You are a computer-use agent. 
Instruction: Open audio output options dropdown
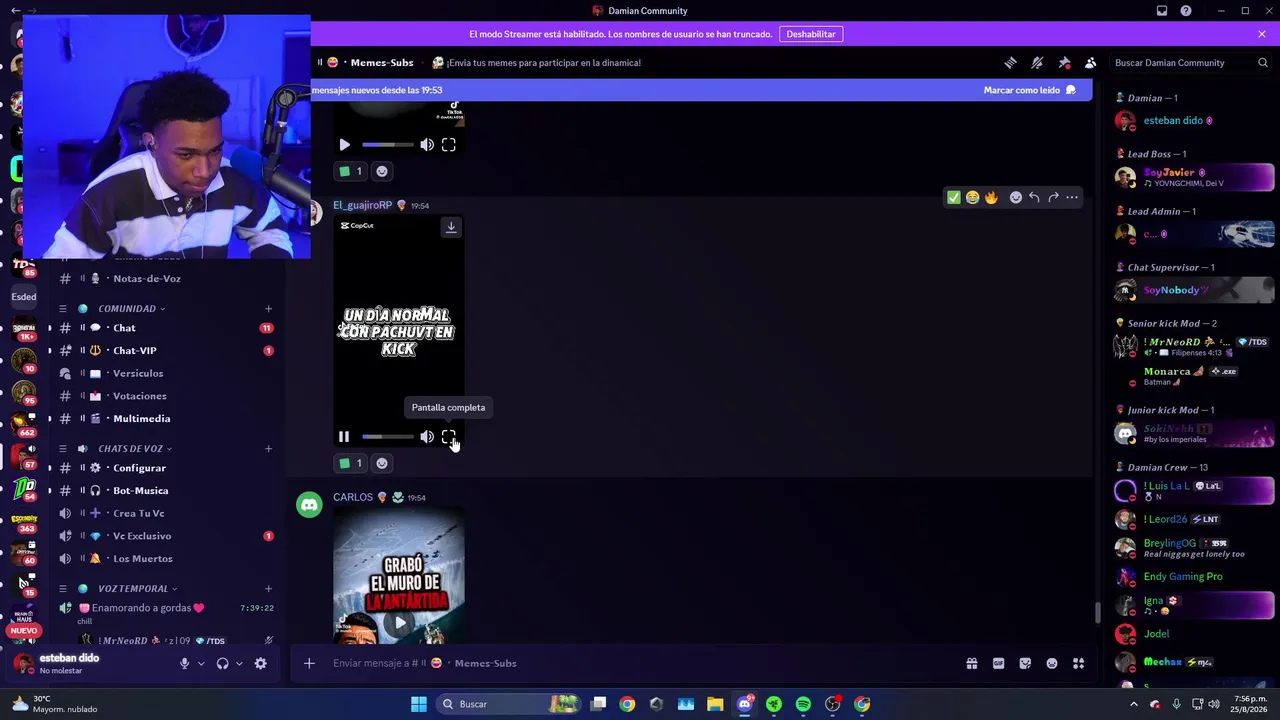(x=239, y=663)
